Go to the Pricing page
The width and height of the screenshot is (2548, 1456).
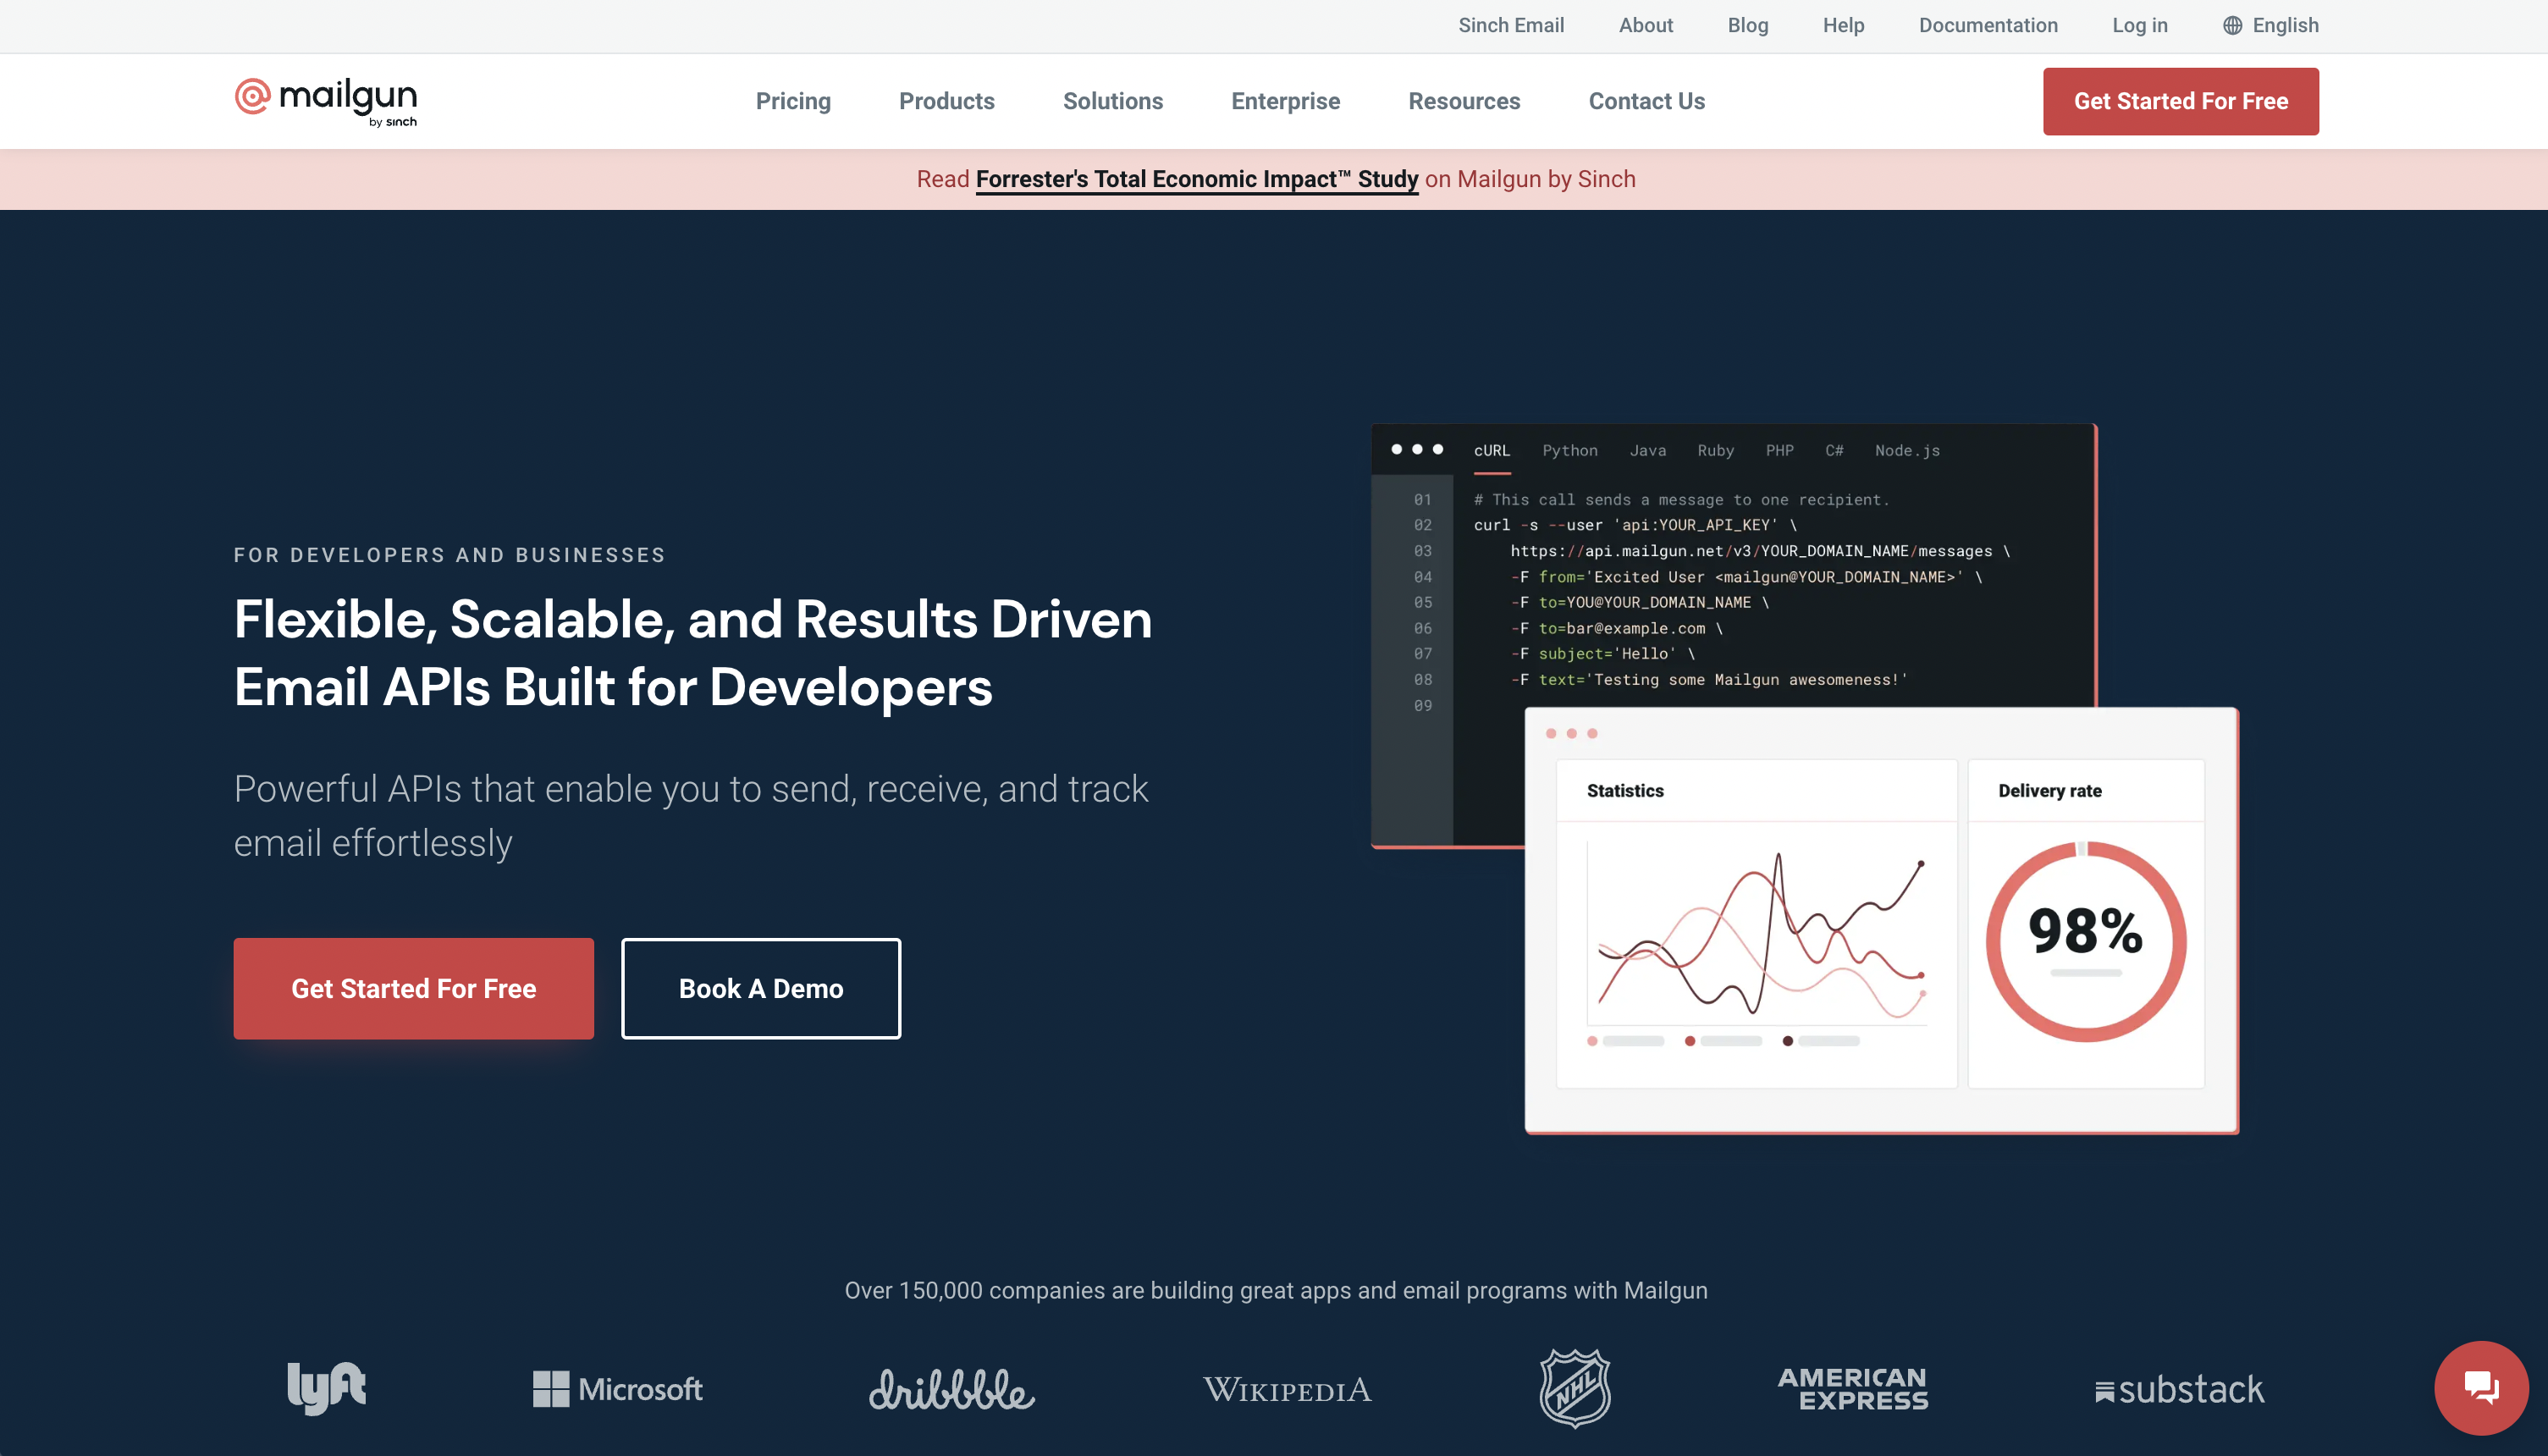pyautogui.click(x=792, y=101)
